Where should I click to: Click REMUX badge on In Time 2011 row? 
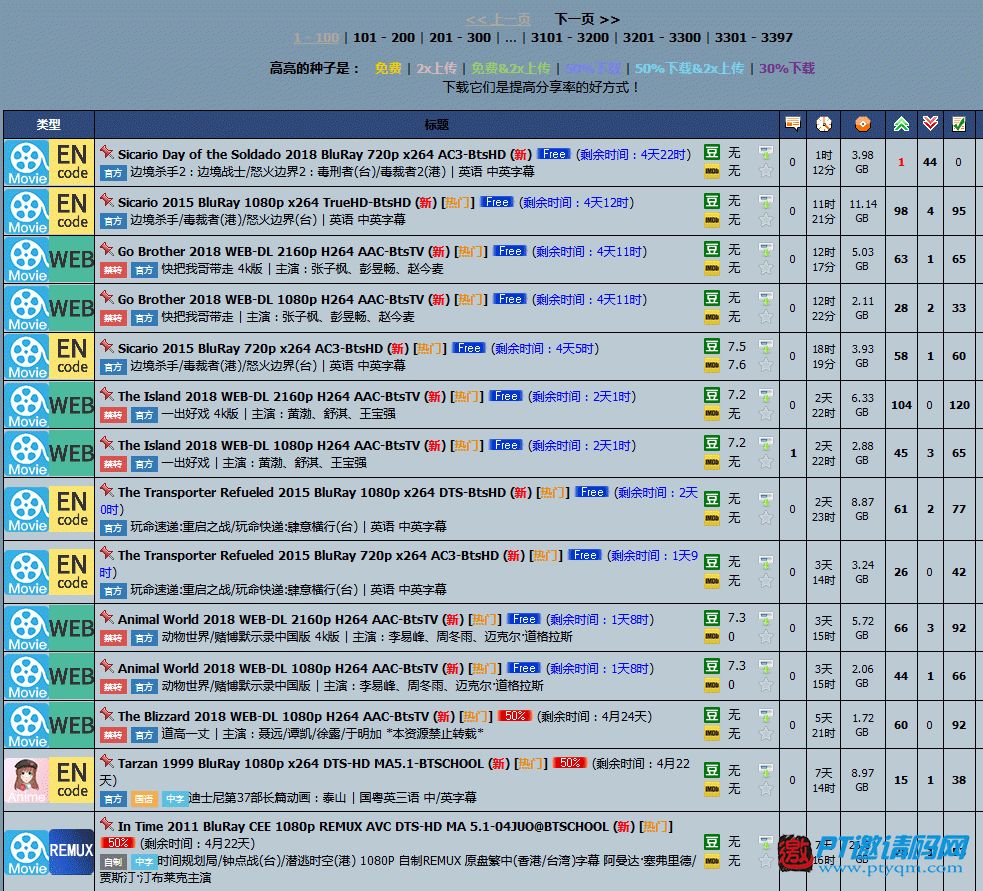[71, 851]
